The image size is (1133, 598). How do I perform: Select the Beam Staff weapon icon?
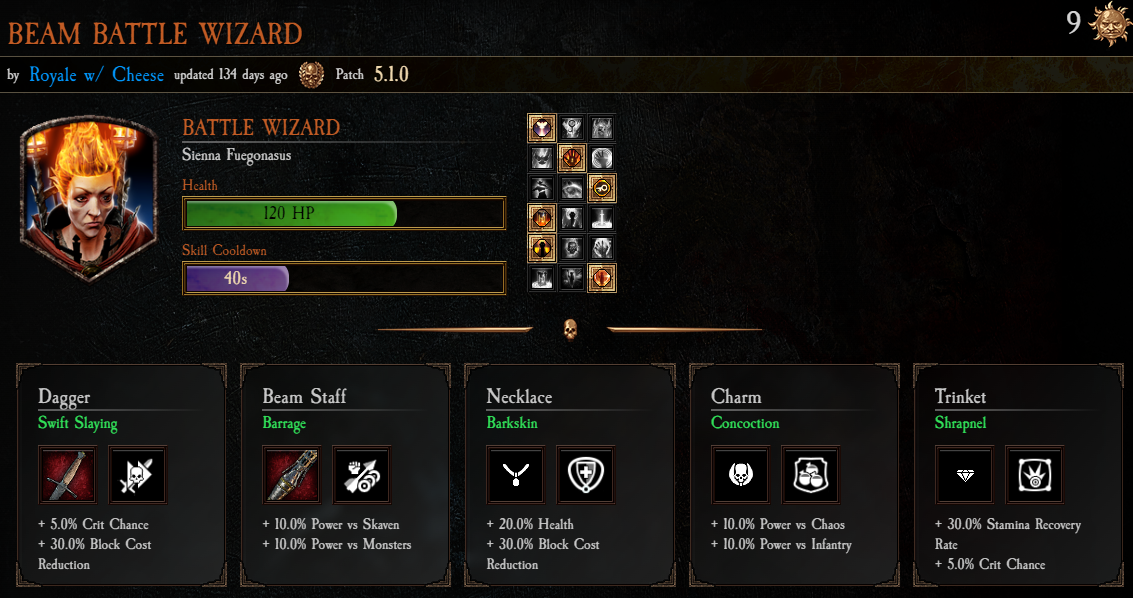click(x=291, y=474)
